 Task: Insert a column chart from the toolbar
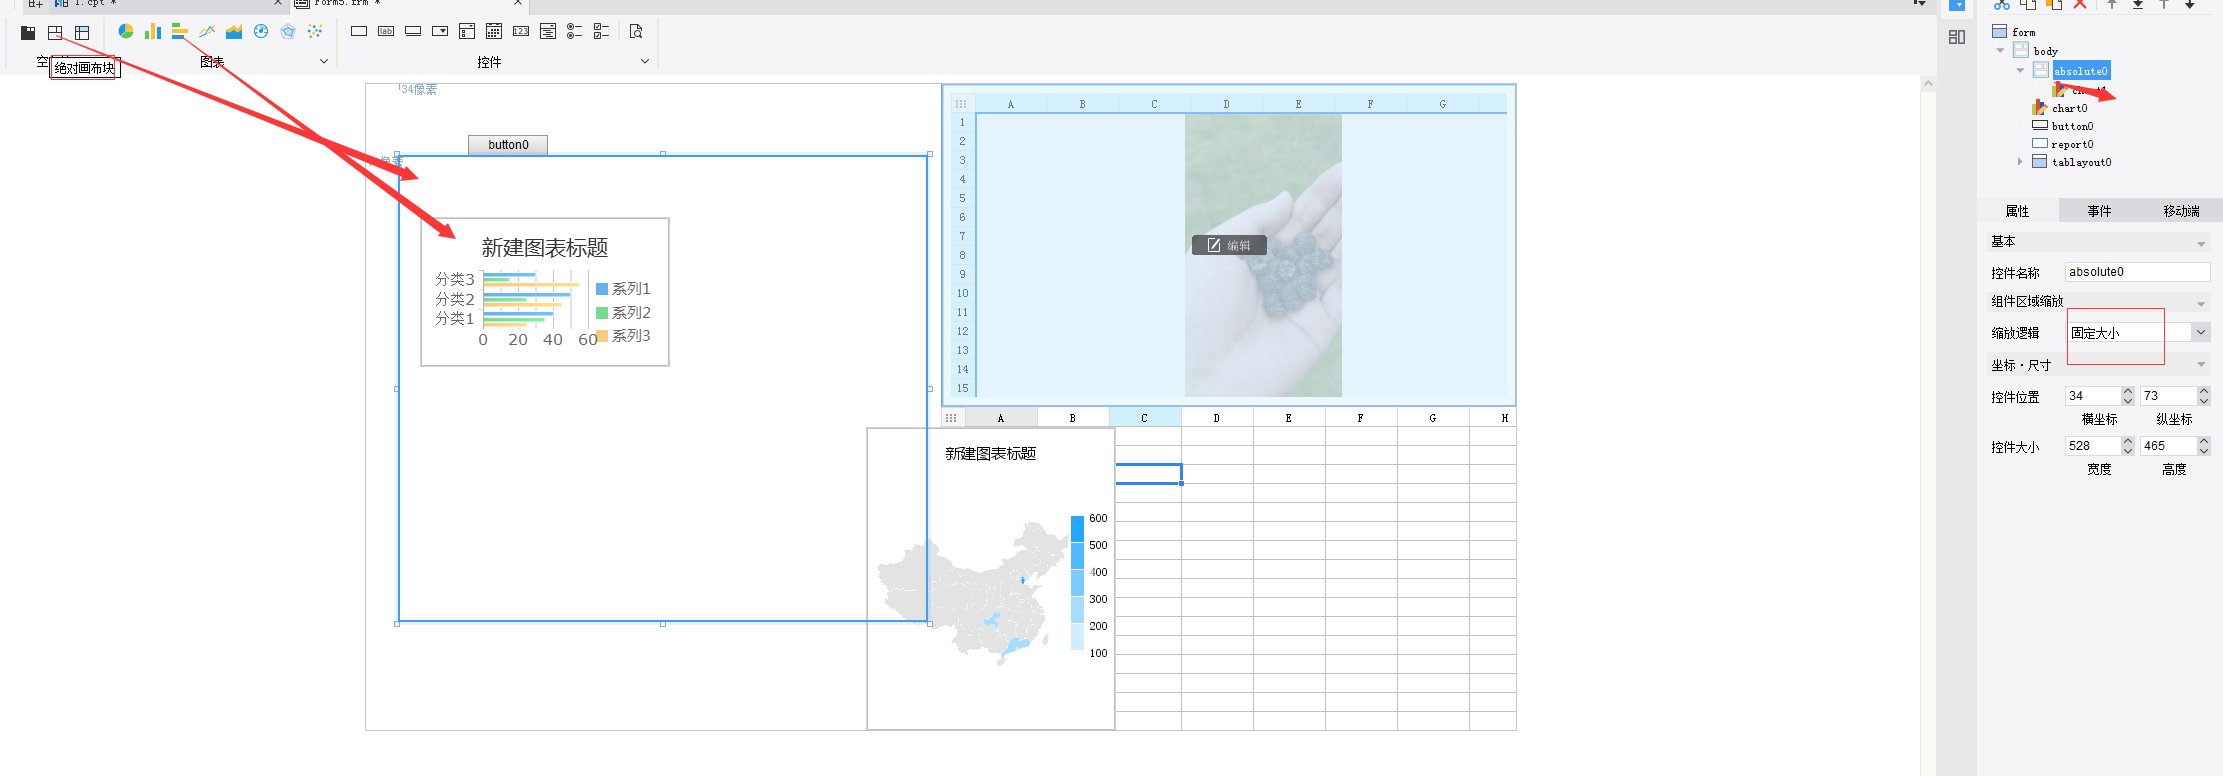(153, 32)
